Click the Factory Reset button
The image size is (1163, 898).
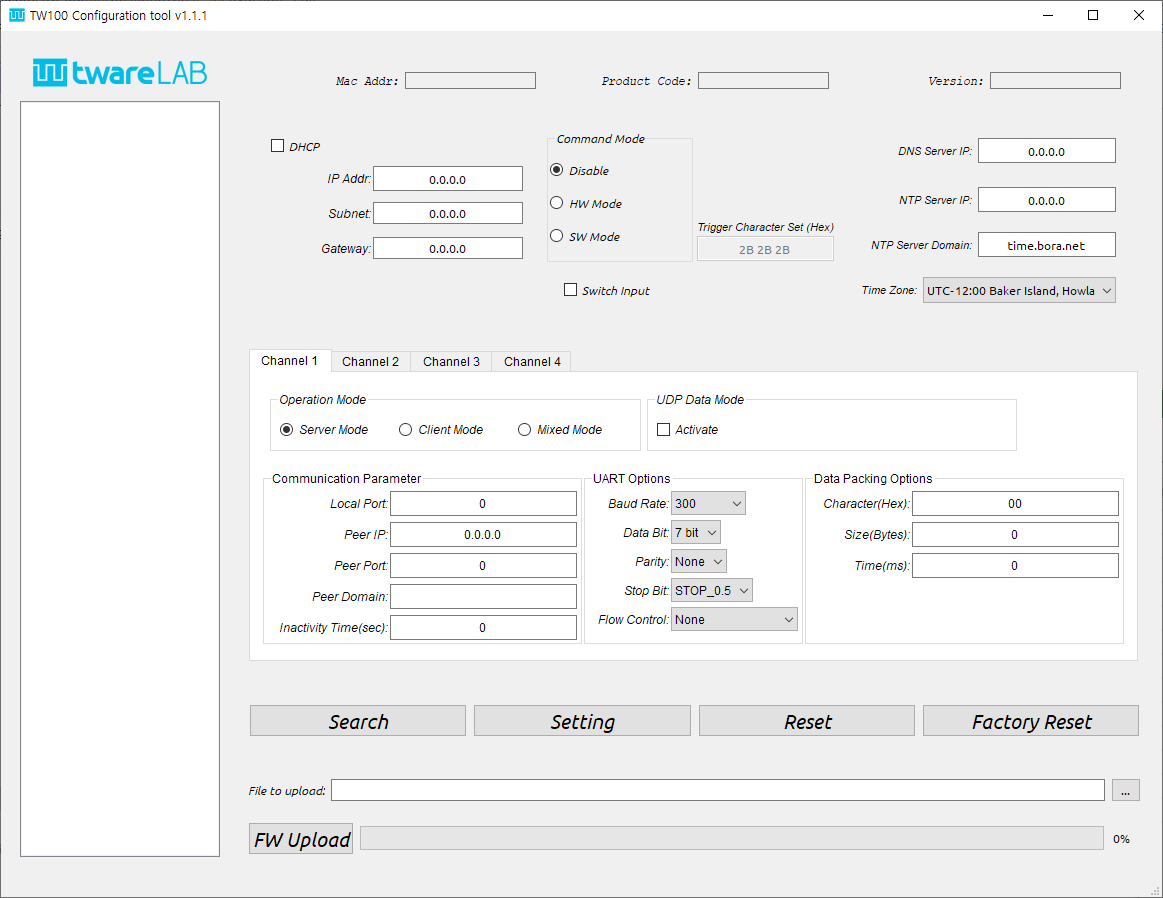coord(1030,721)
